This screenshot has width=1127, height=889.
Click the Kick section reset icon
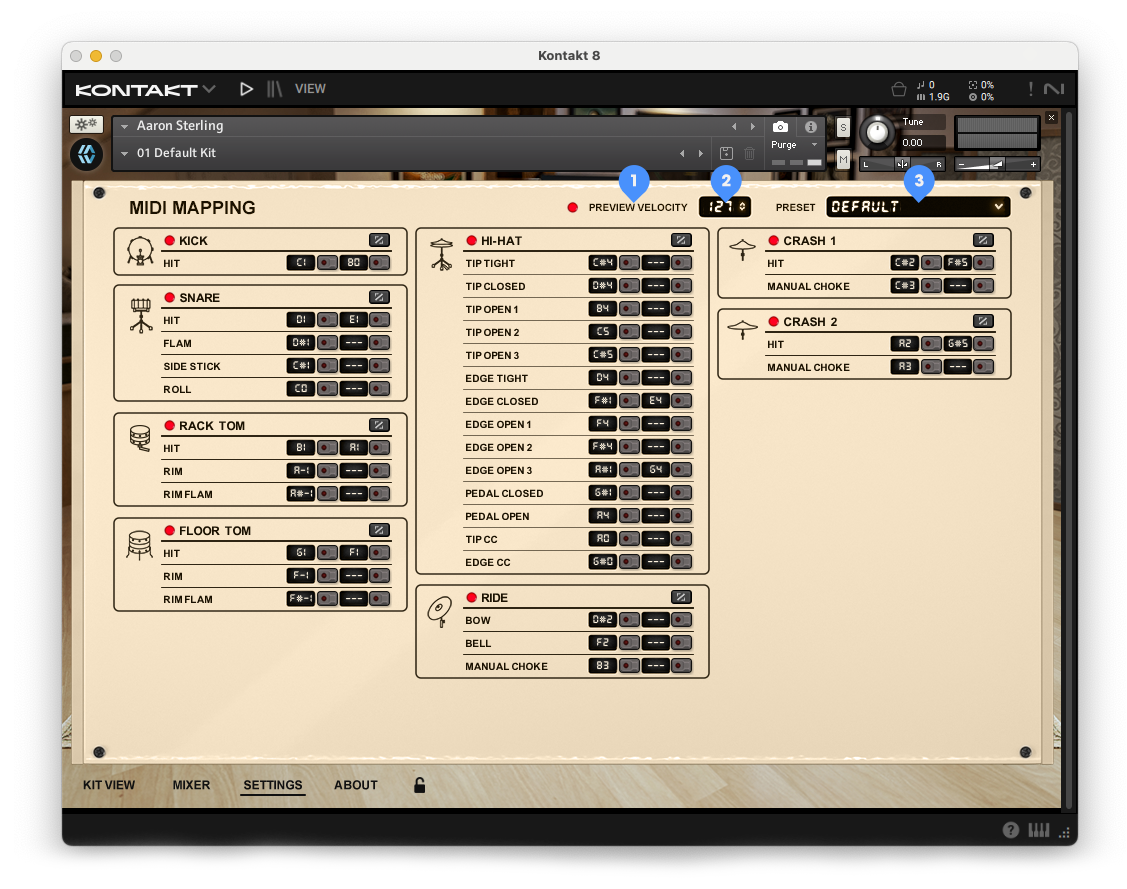click(x=379, y=240)
